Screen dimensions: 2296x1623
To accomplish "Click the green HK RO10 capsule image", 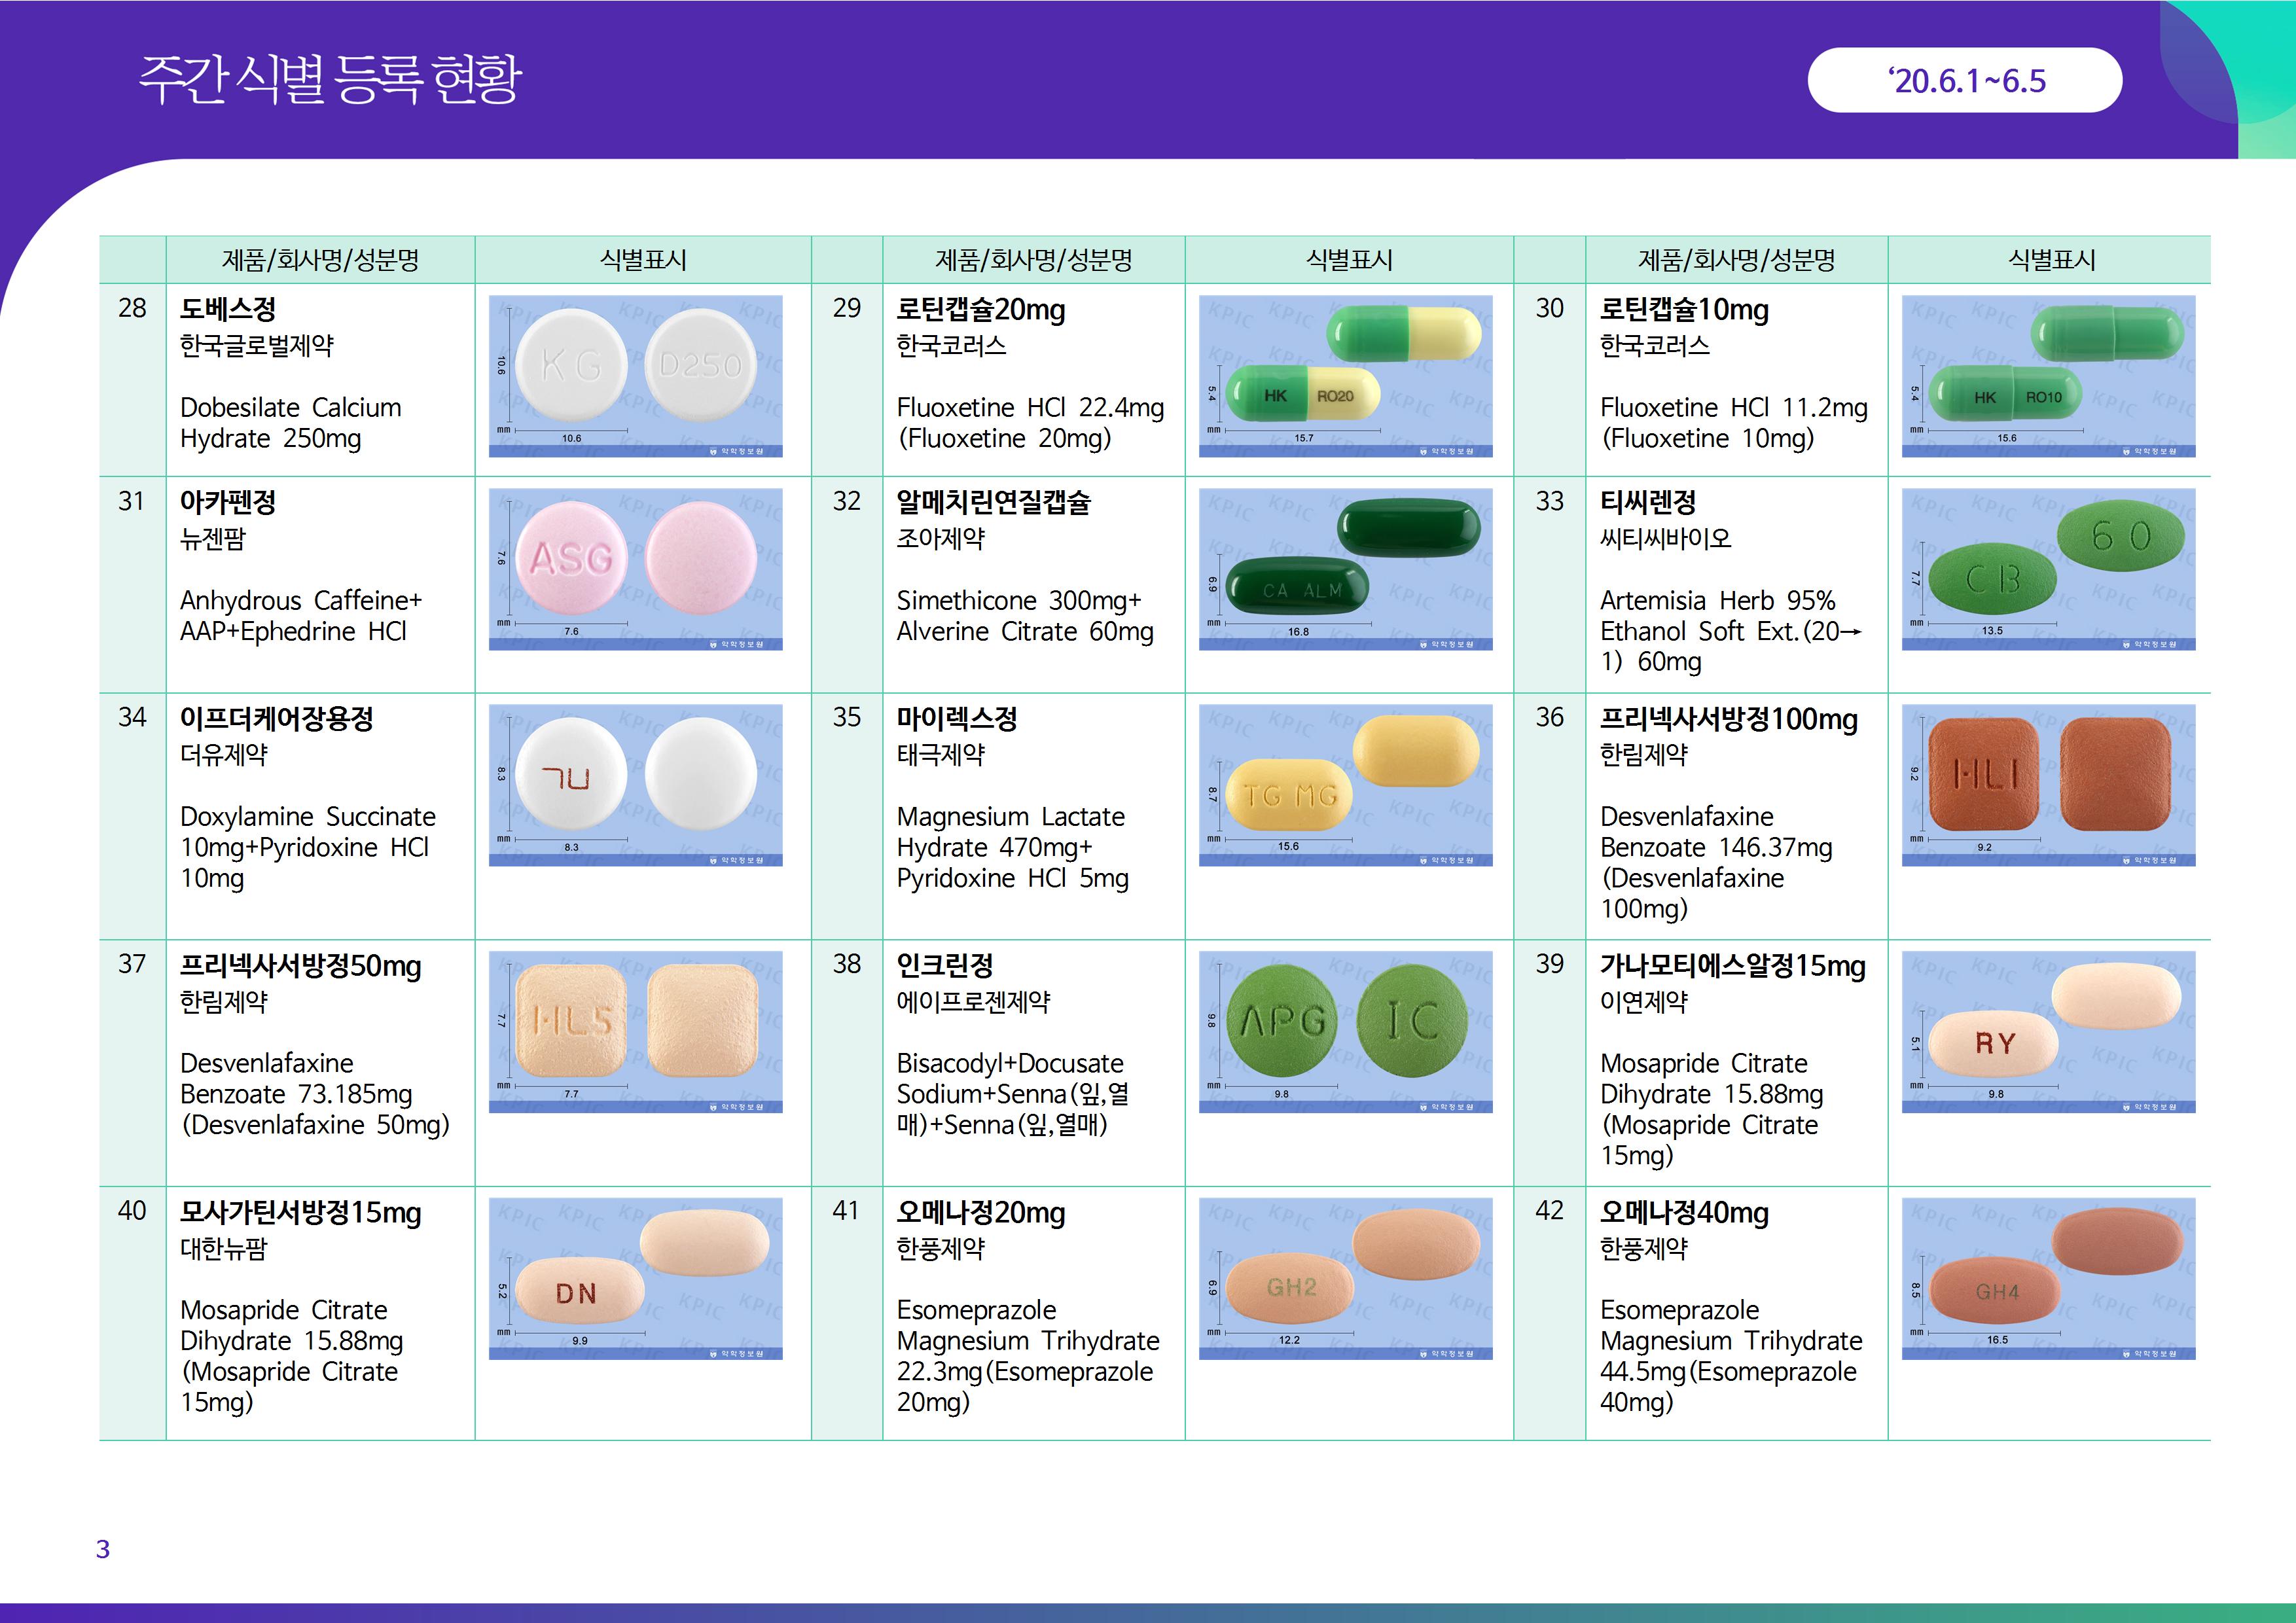I will (x=2048, y=375).
